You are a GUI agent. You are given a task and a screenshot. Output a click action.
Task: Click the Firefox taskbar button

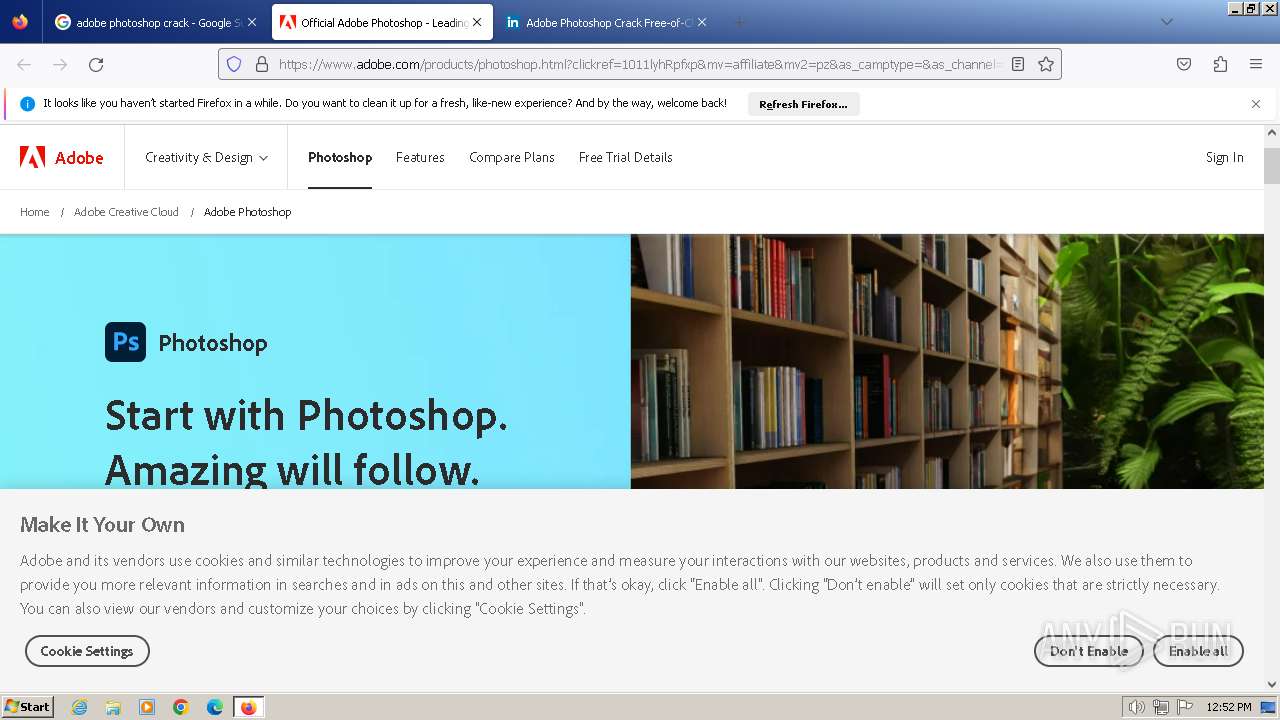click(x=248, y=707)
